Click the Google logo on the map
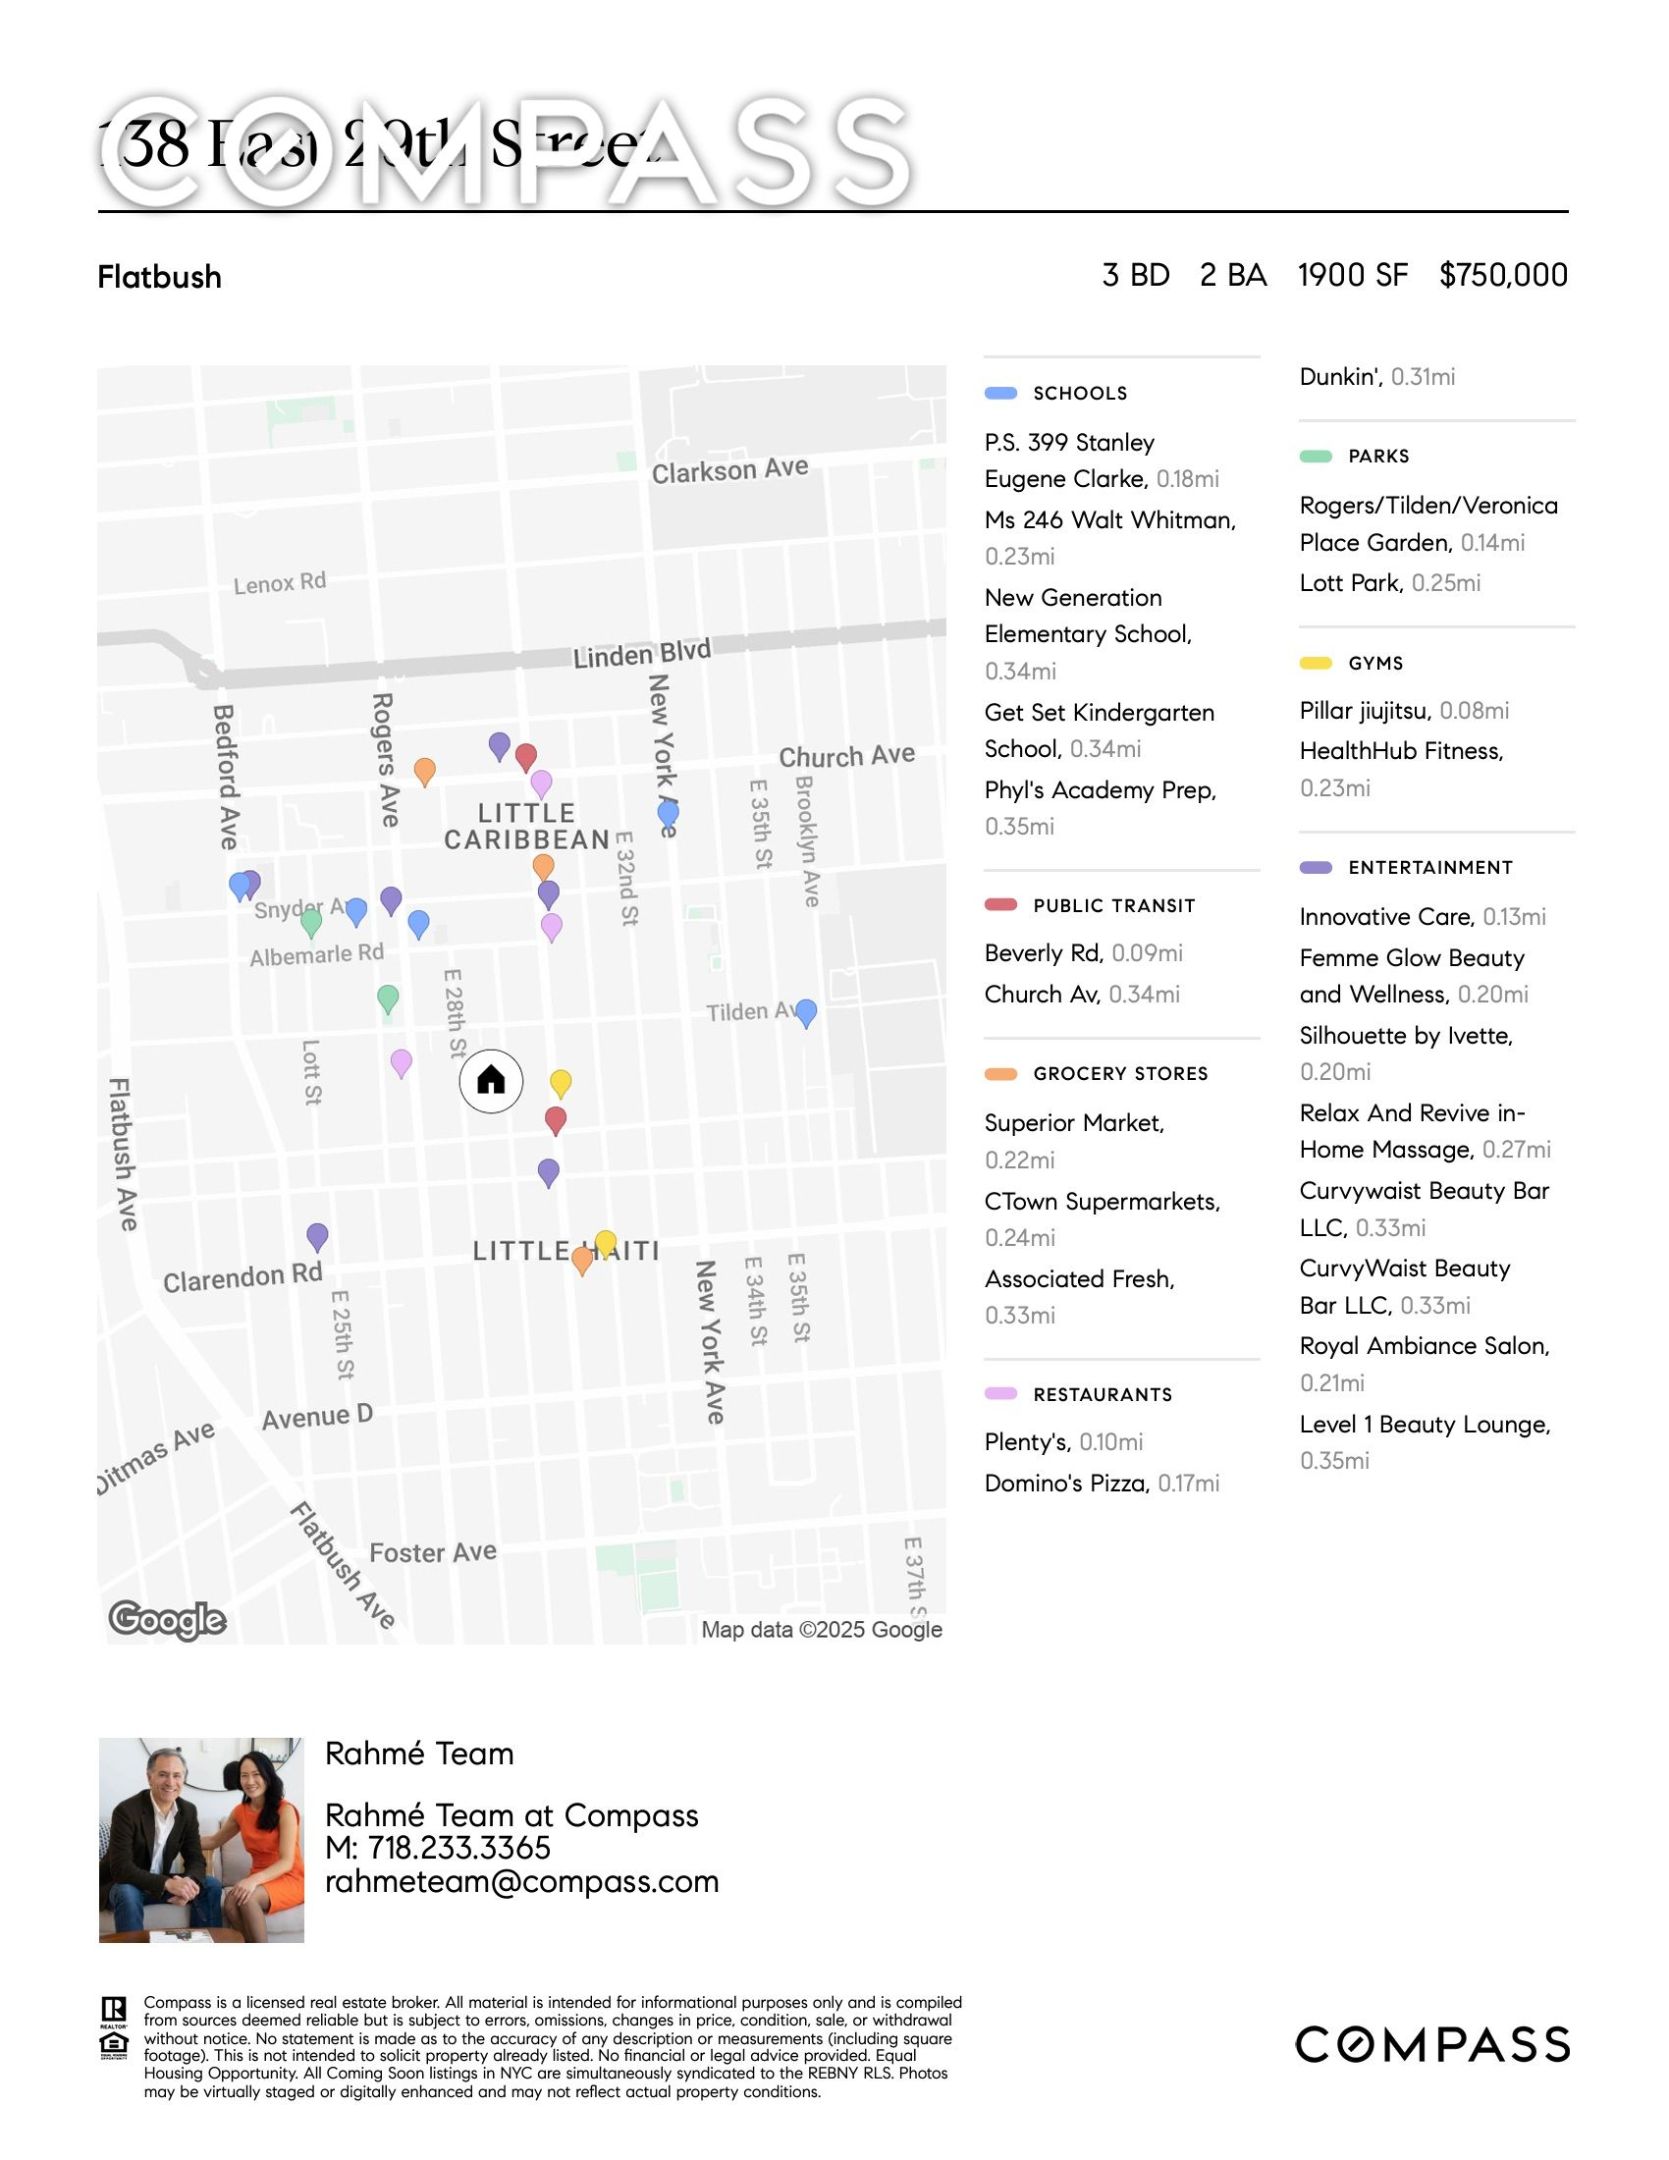1669x2160 pixels. tap(167, 1619)
